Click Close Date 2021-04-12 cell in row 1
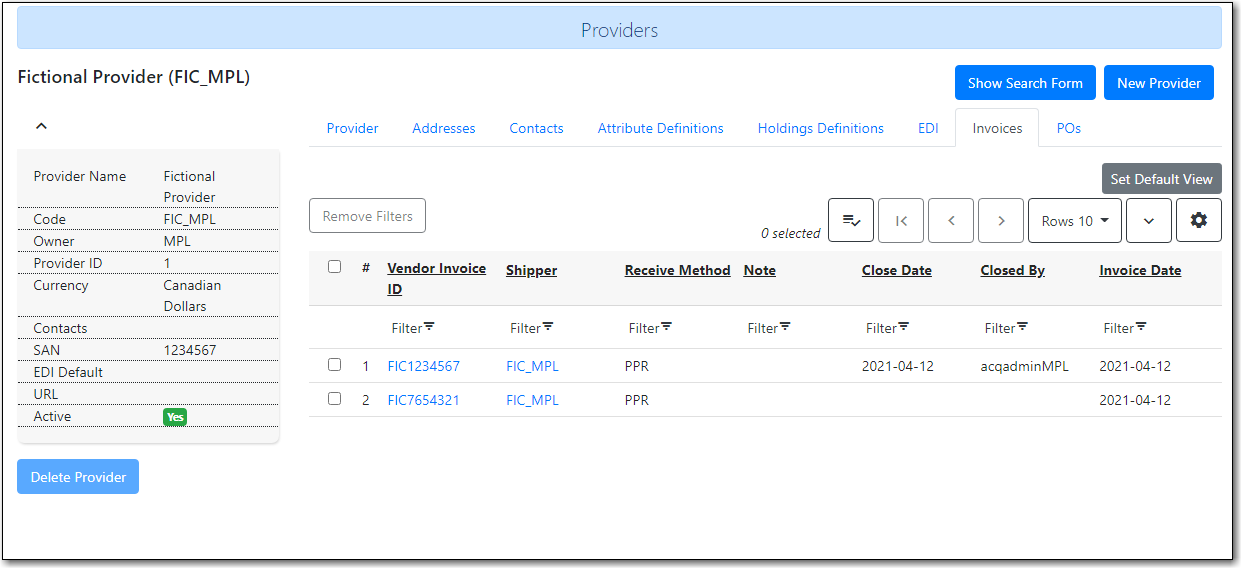This screenshot has height=568, width=1241. coord(898,366)
